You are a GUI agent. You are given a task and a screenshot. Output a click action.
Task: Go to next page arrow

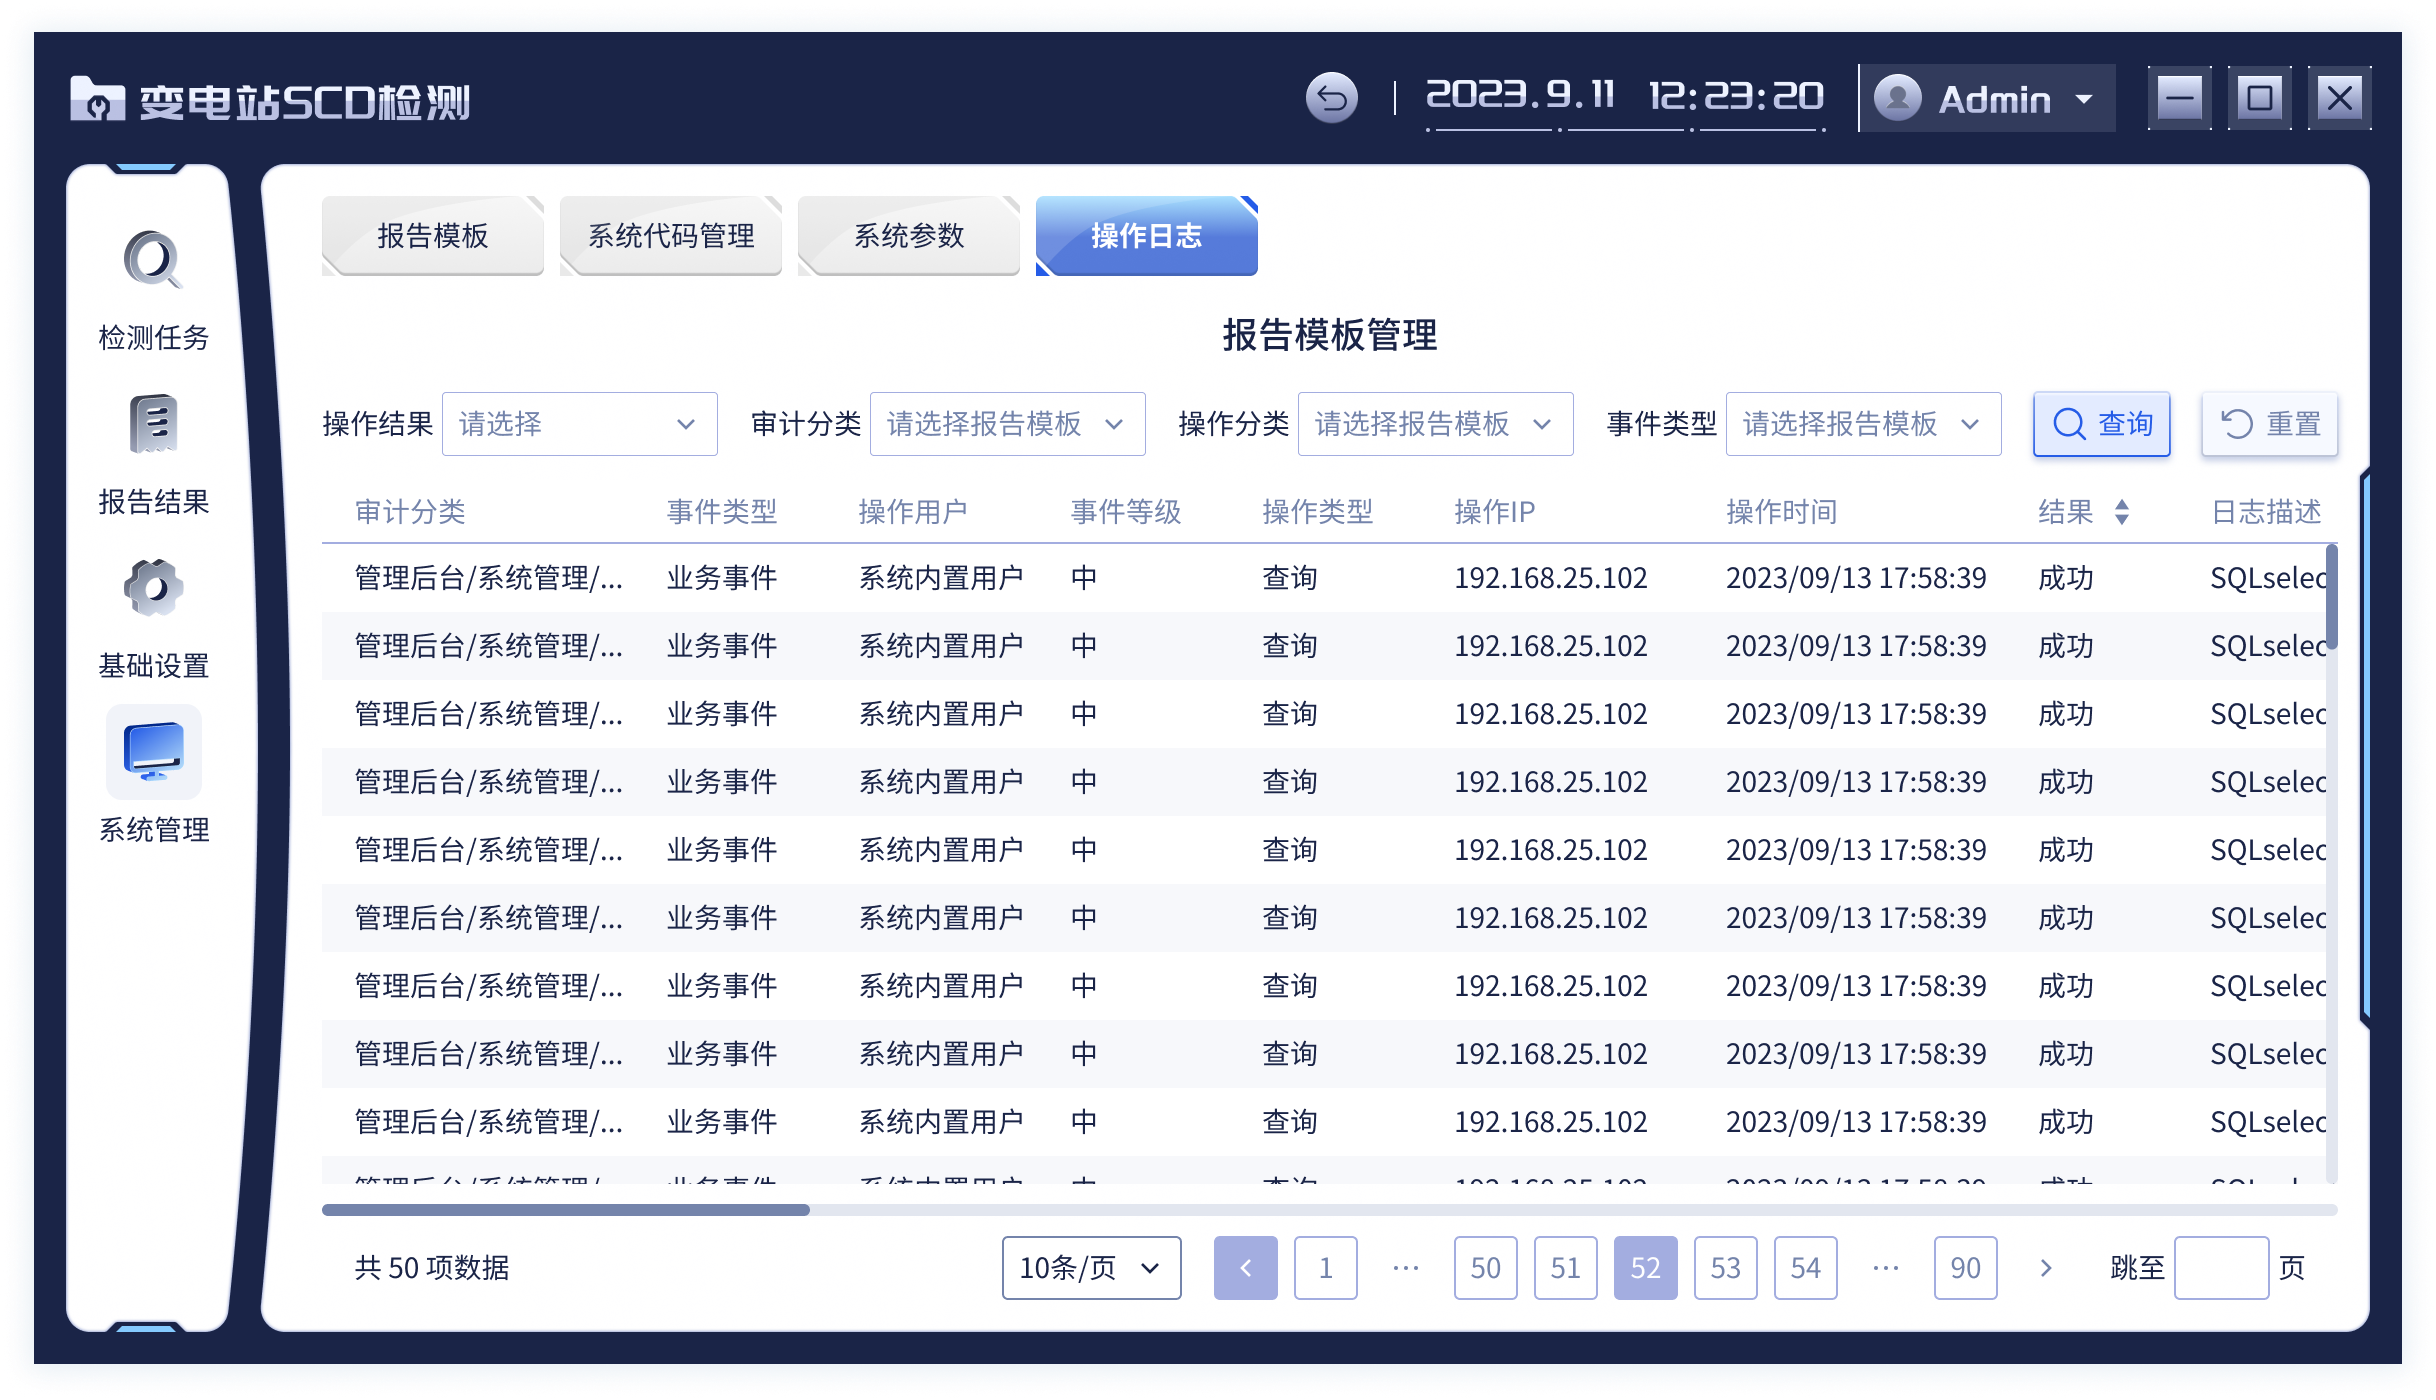click(2046, 1268)
